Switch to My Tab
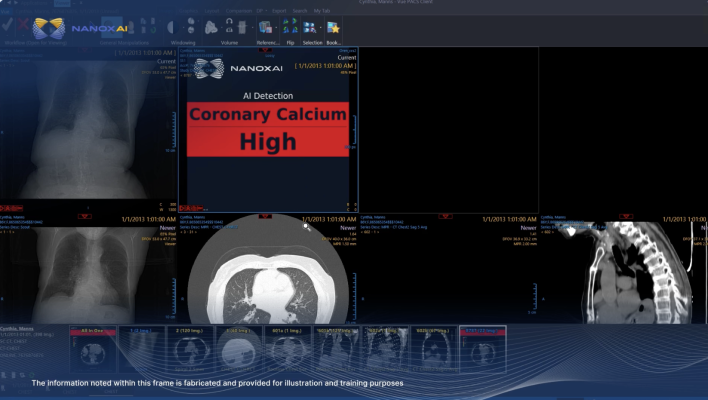The image size is (708, 400). (322, 11)
